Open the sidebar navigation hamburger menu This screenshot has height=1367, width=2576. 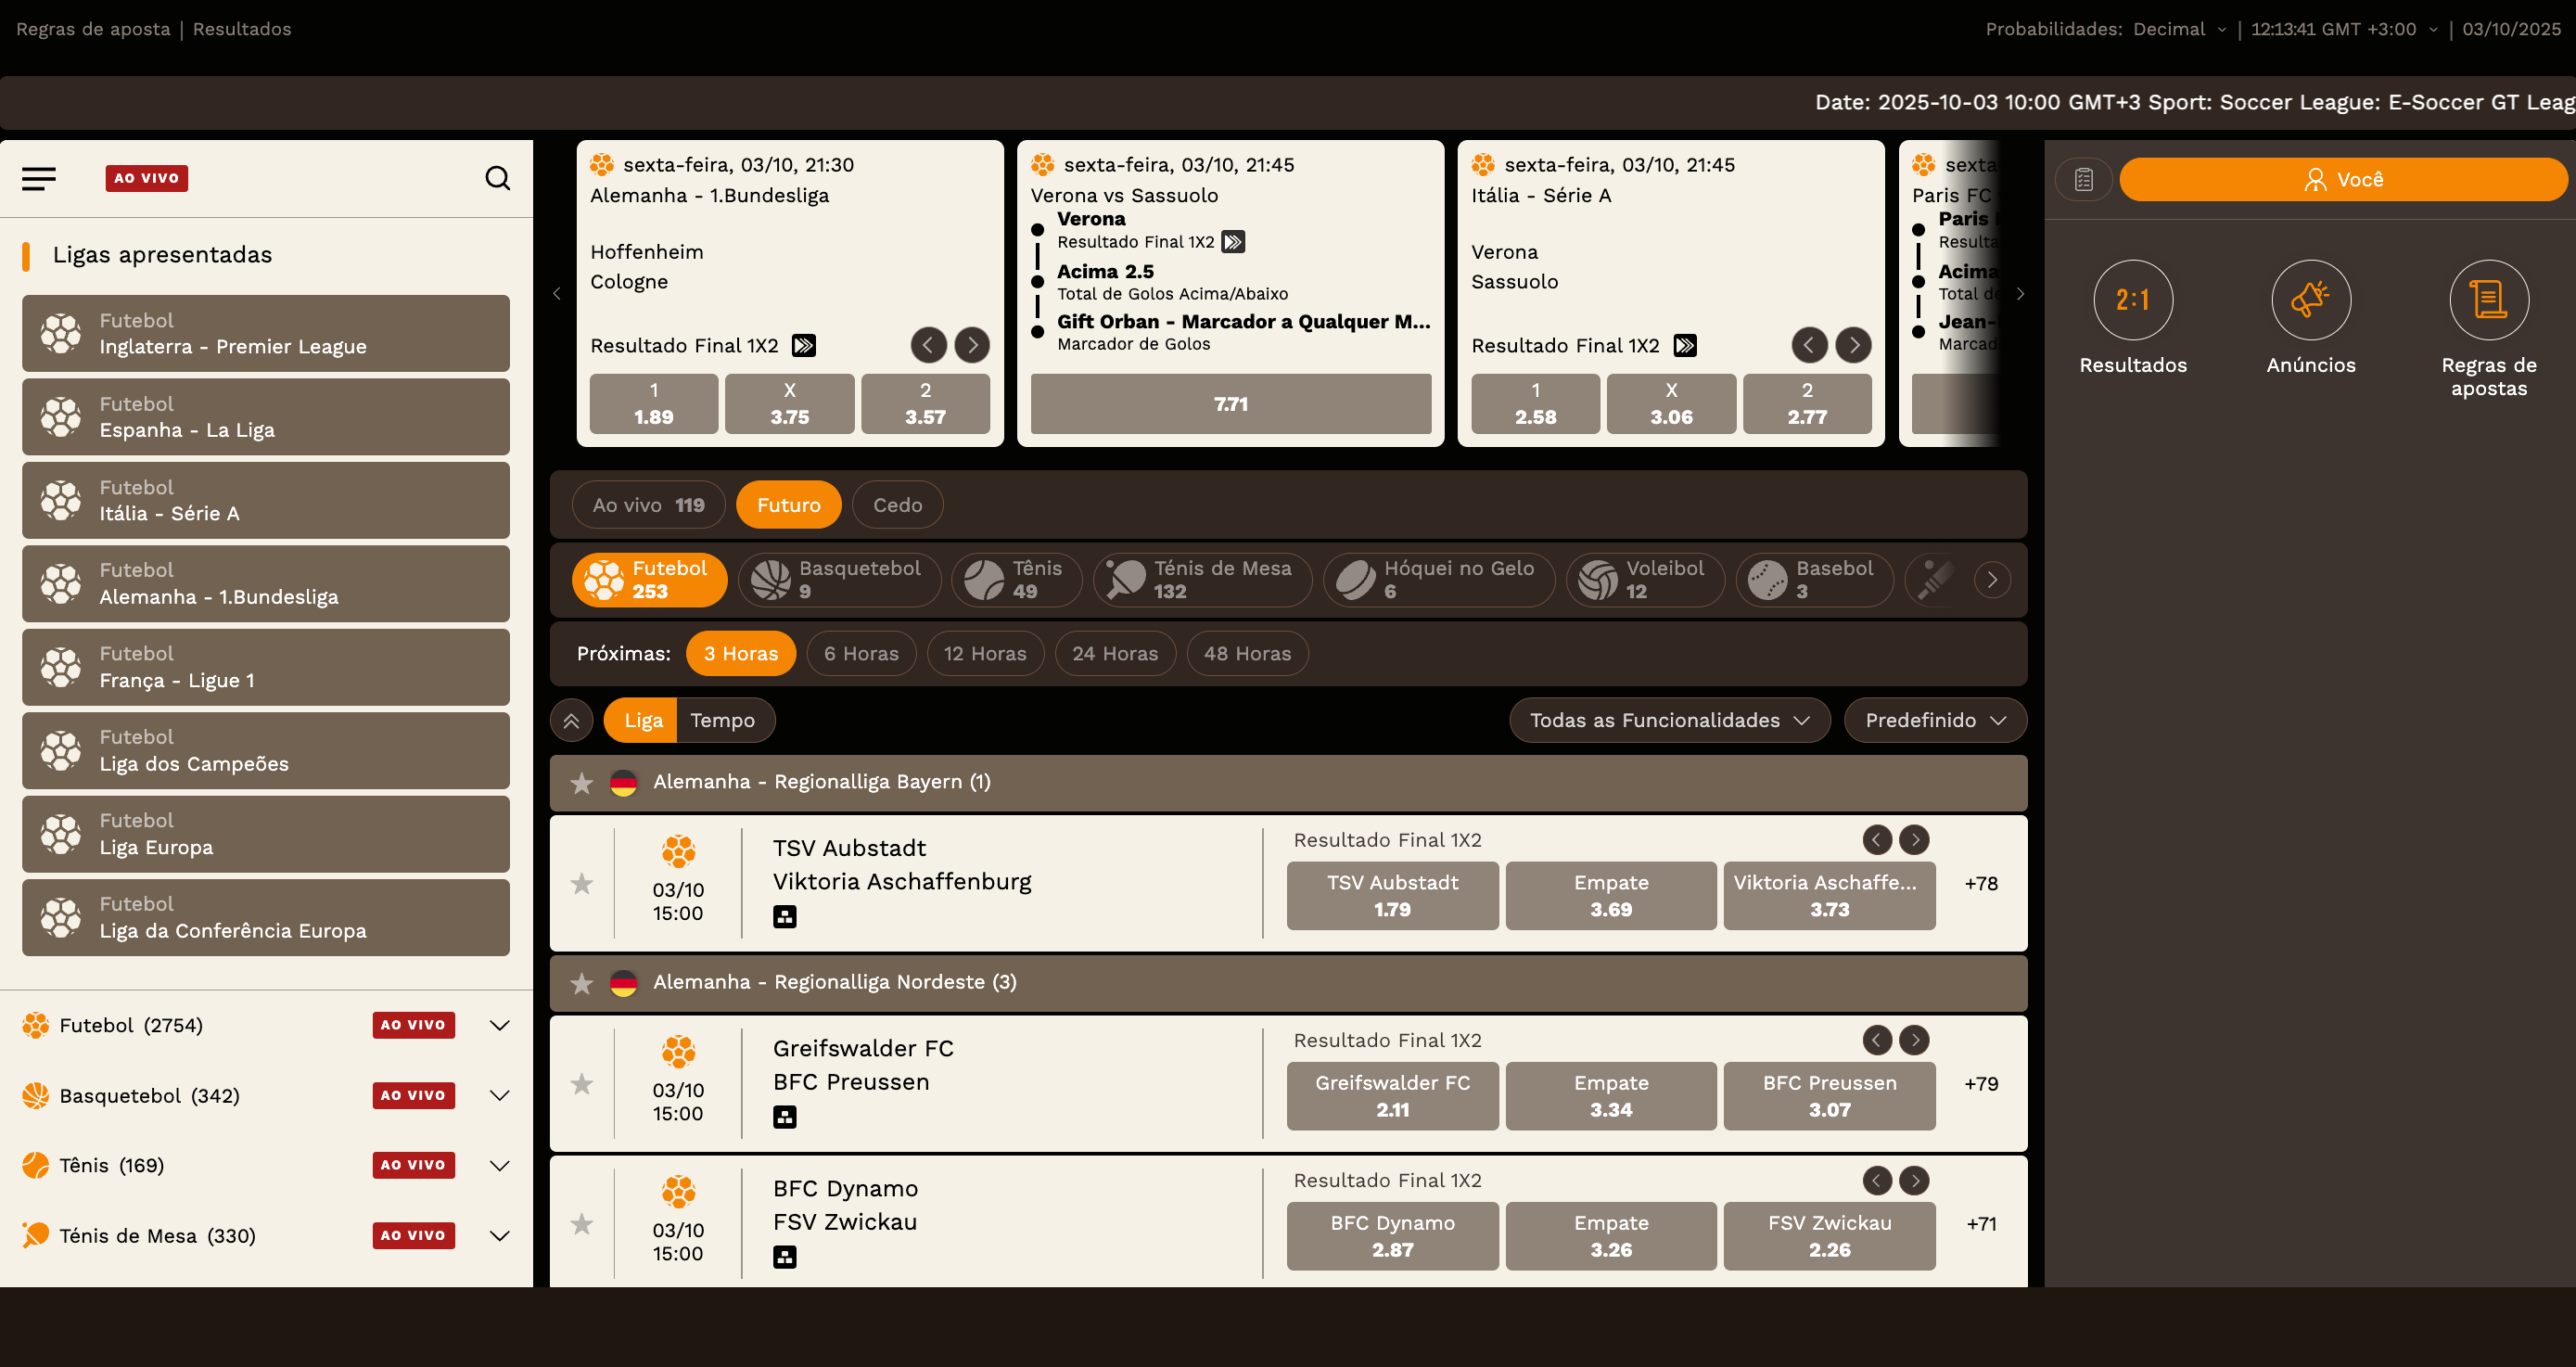39,178
